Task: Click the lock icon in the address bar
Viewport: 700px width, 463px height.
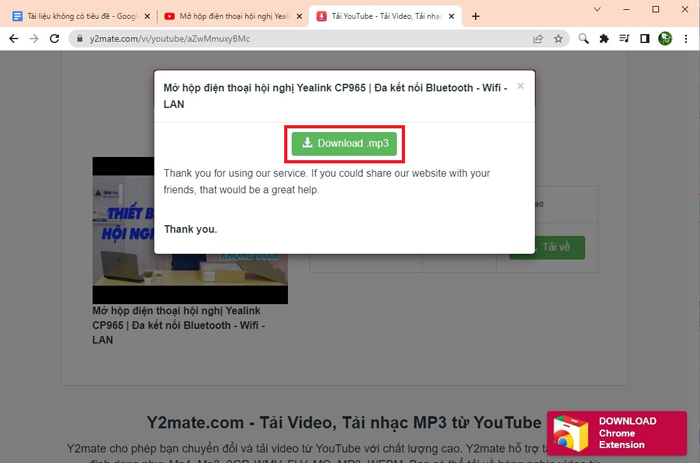Action: pos(79,39)
